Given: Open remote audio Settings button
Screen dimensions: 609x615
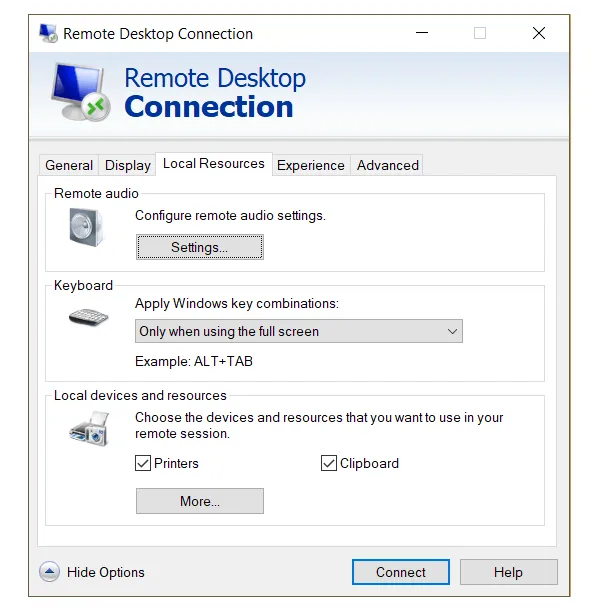Looking at the screenshot, I should tap(200, 247).
